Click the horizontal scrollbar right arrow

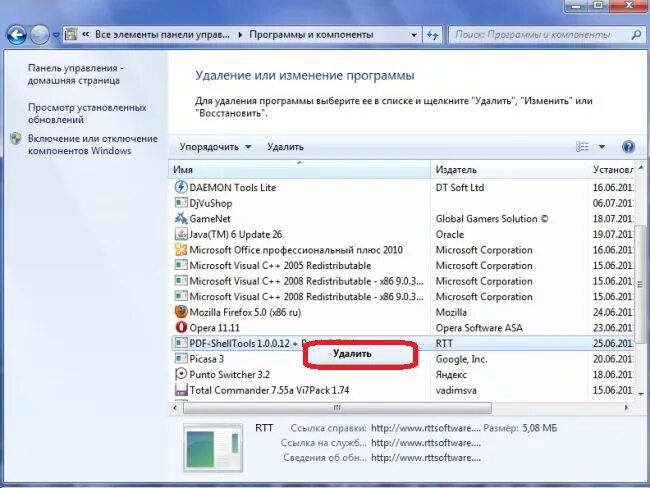pos(626,408)
